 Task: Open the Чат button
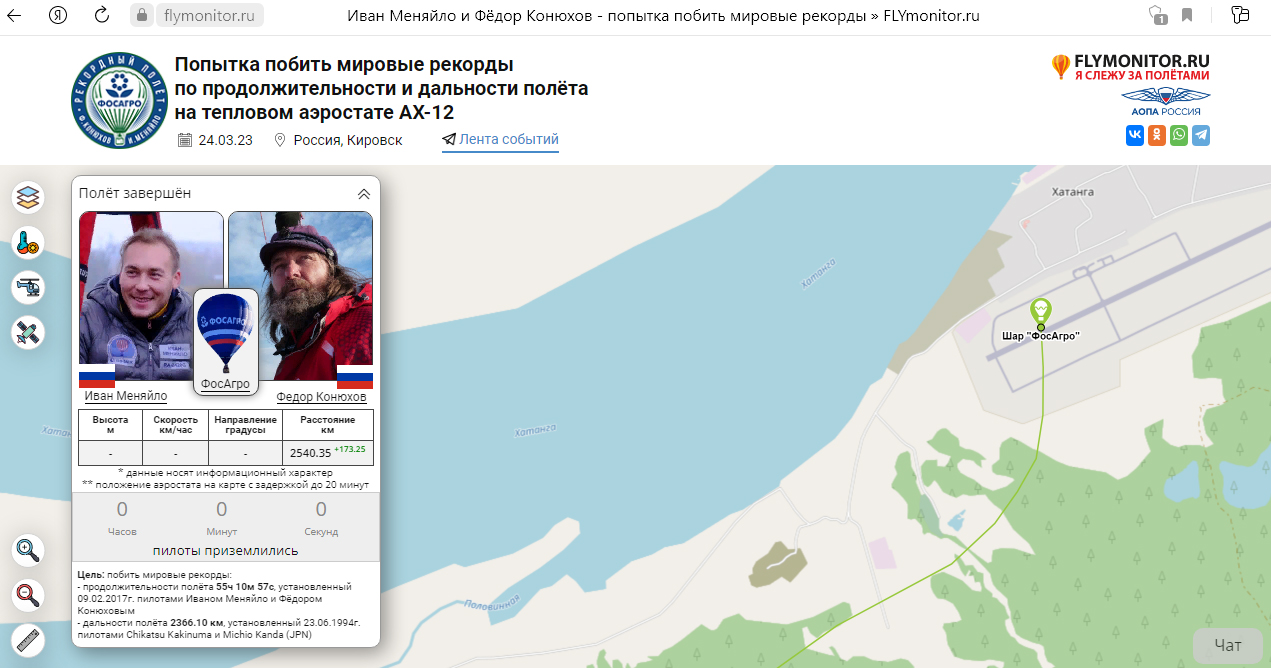tap(1227, 646)
